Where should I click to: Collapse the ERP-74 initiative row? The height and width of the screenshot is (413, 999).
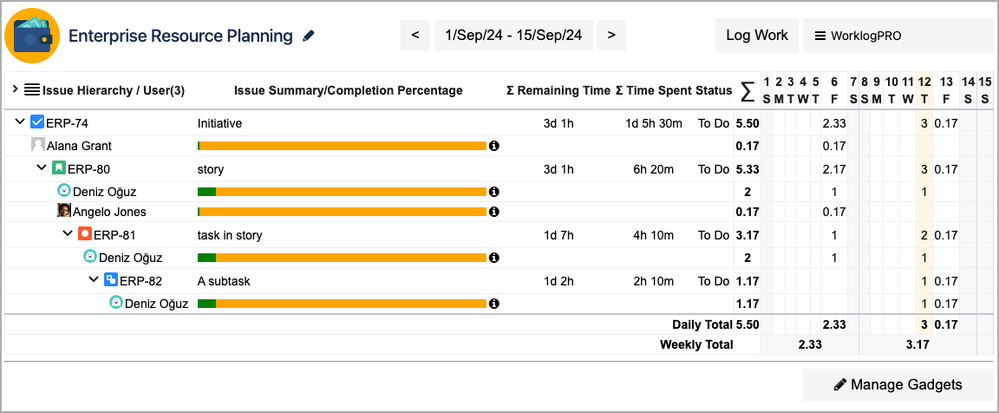click(x=20, y=124)
